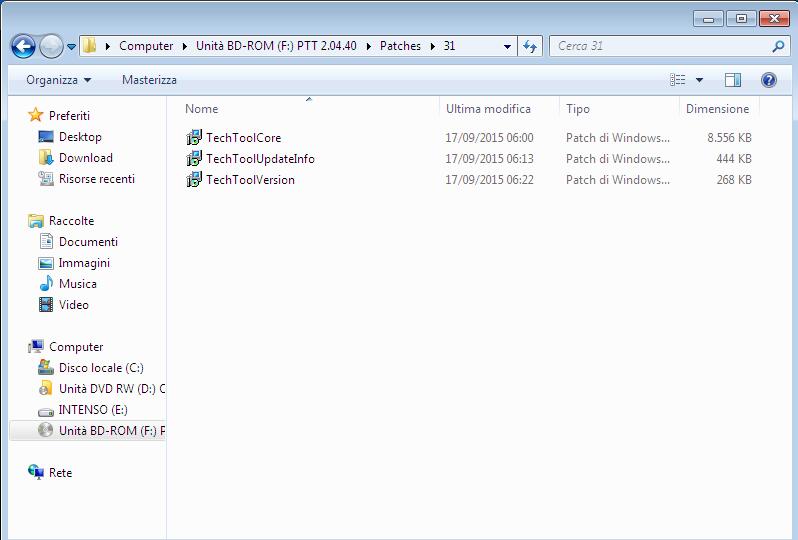The width and height of the screenshot is (798, 540).
Task: Change view with the view mode icon
Action: pos(677,80)
